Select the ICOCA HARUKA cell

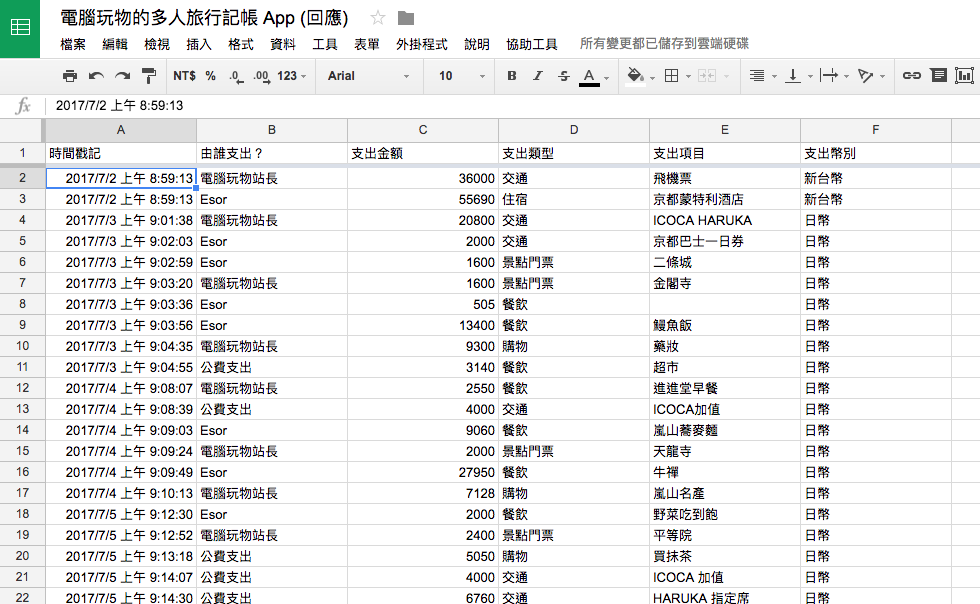point(725,220)
